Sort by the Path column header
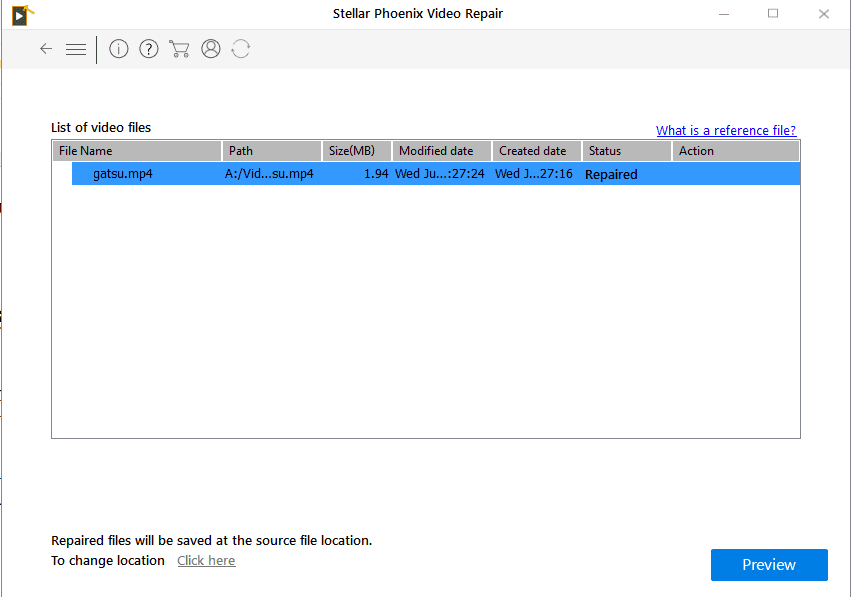 [x=271, y=151]
